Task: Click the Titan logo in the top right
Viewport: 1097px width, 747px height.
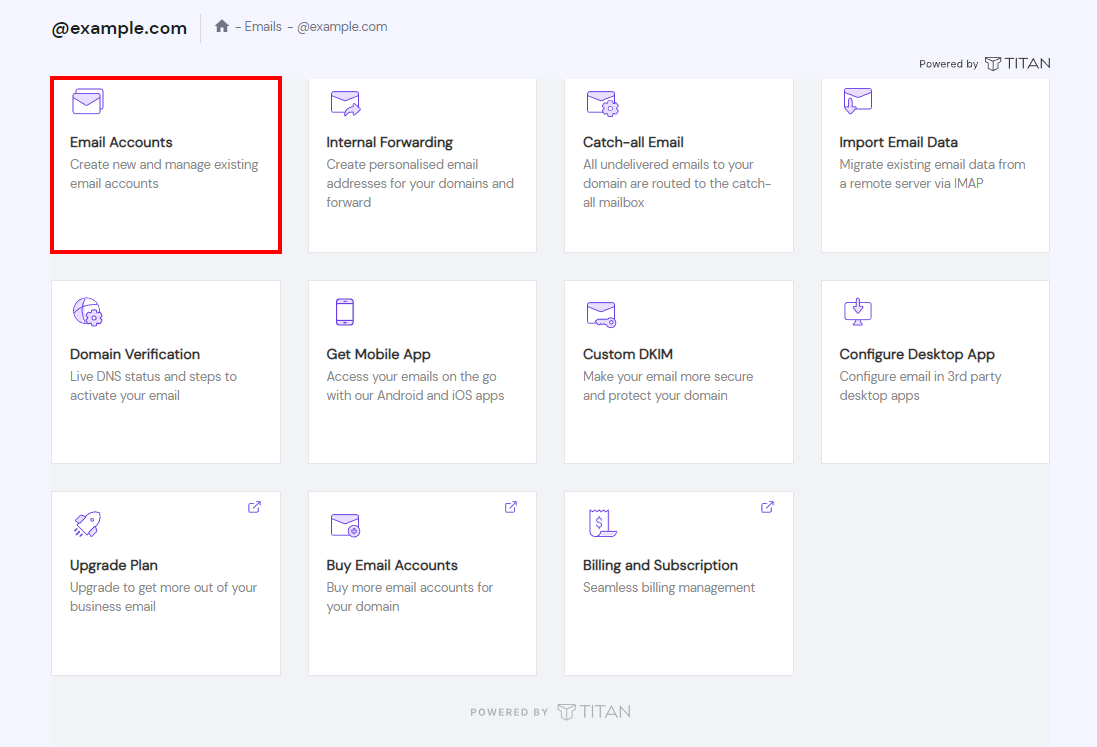Action: [1017, 64]
